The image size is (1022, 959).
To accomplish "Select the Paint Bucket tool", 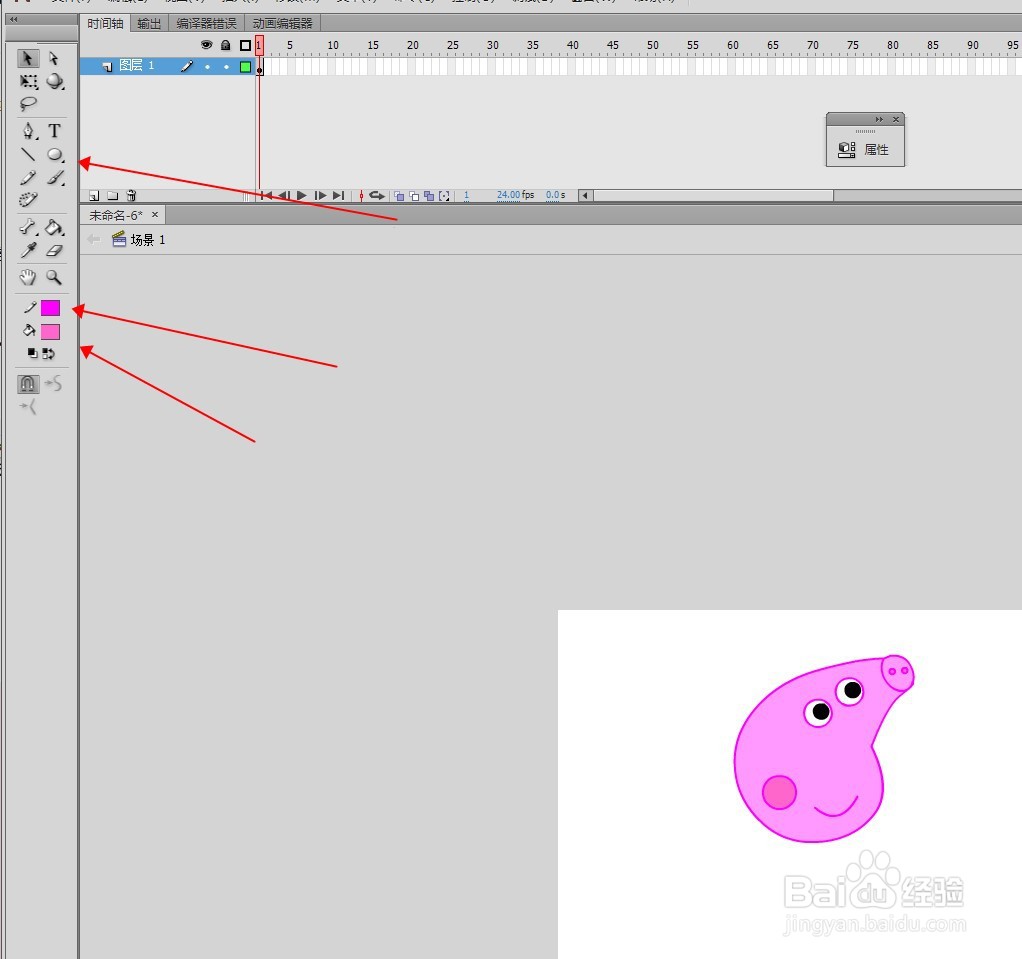I will [x=55, y=227].
